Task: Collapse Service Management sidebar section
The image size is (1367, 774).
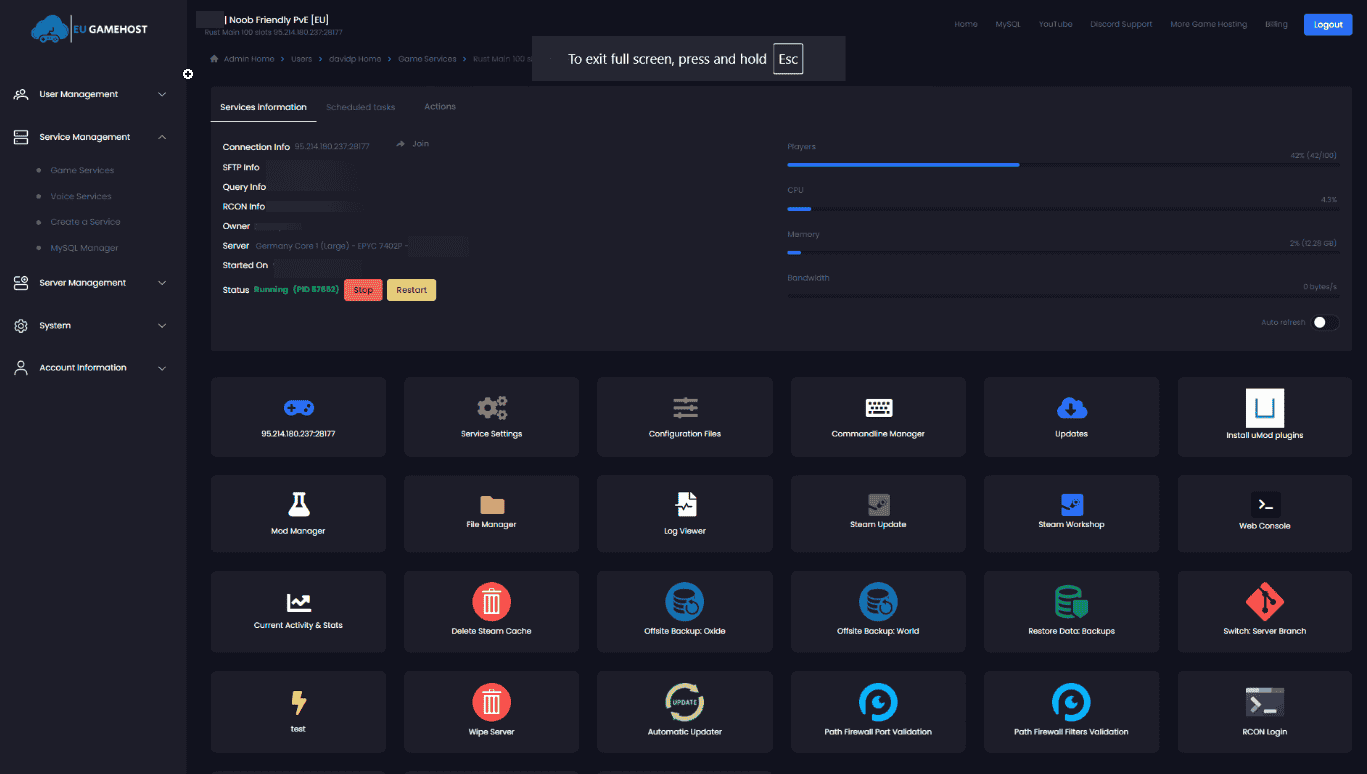Action: 90,137
